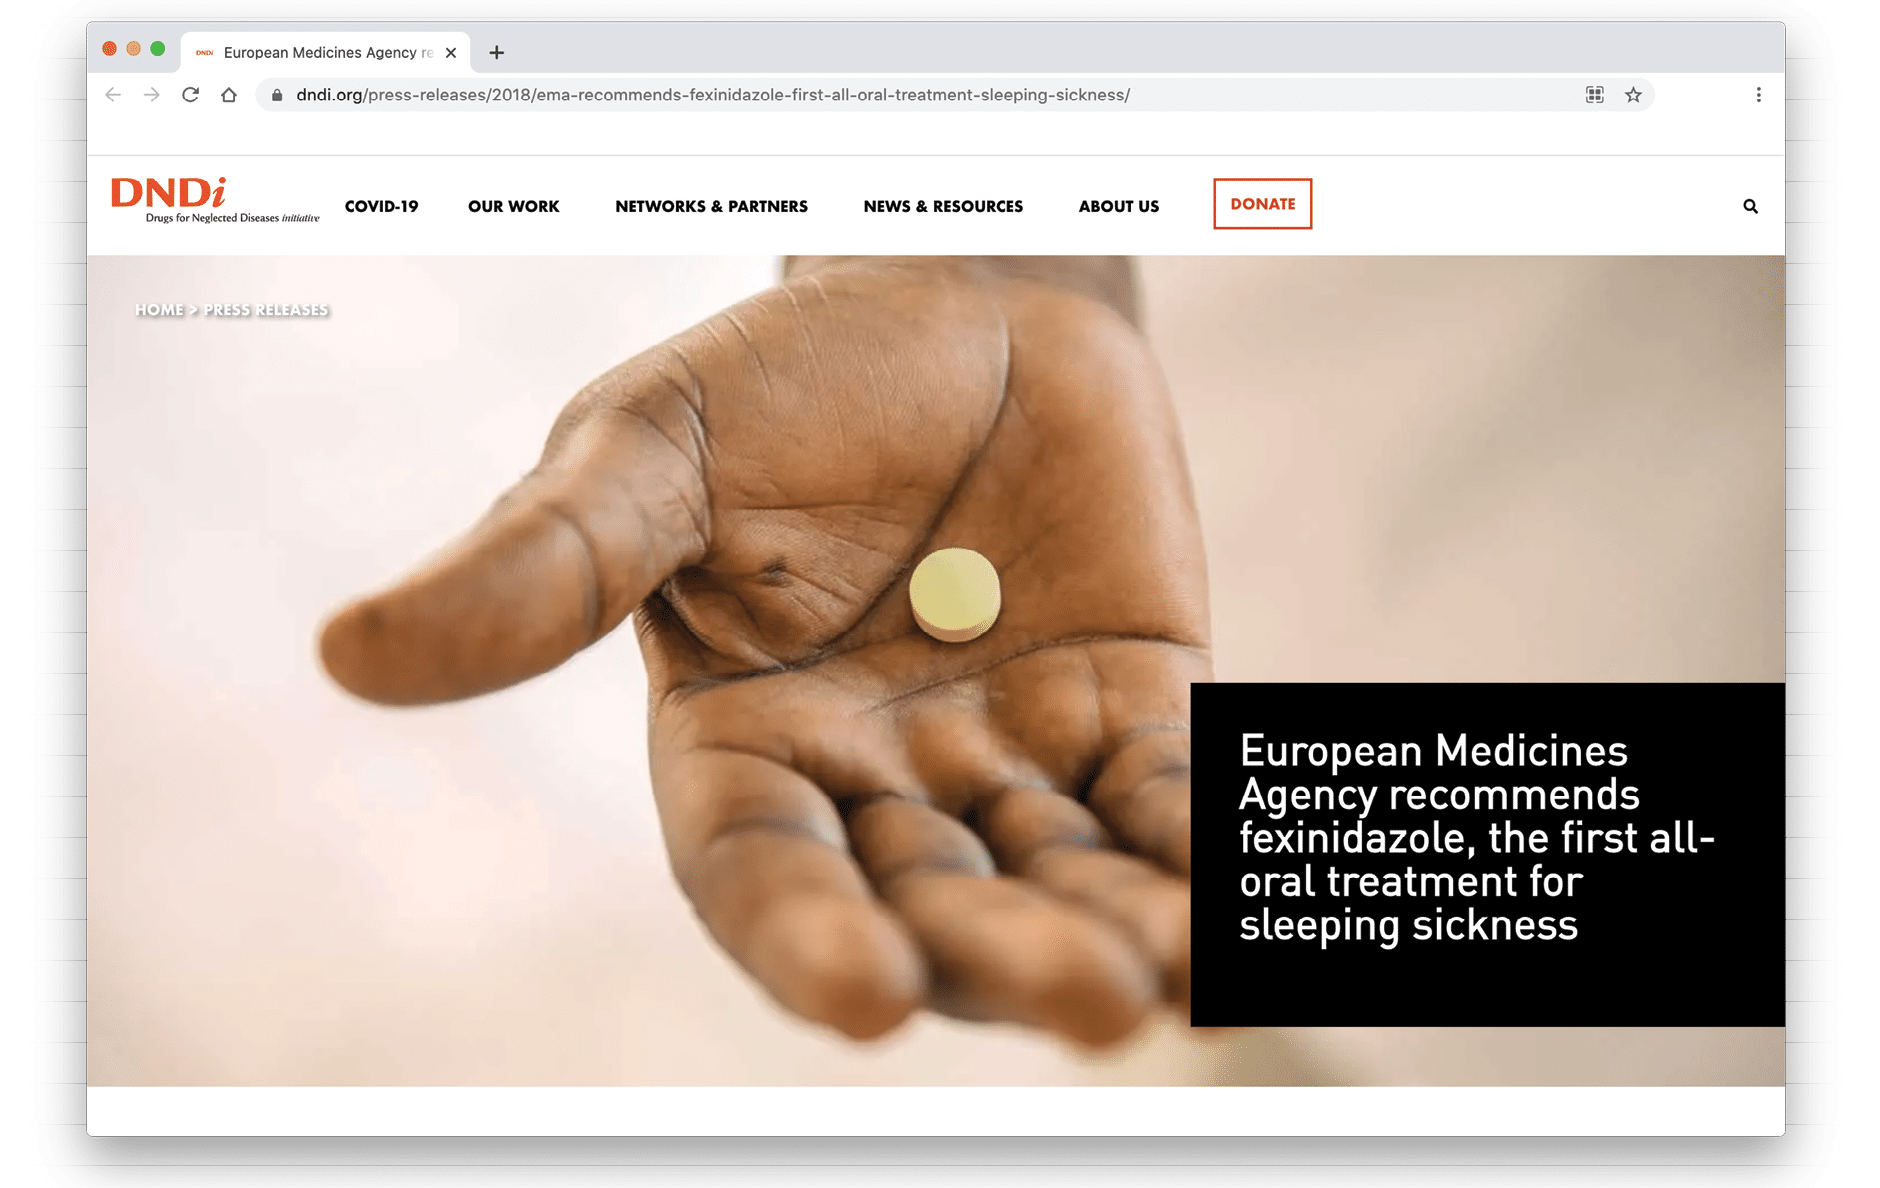The height and width of the screenshot is (1188, 1880).
Task: Reload the page with the refresh icon
Action: pyautogui.click(x=190, y=95)
